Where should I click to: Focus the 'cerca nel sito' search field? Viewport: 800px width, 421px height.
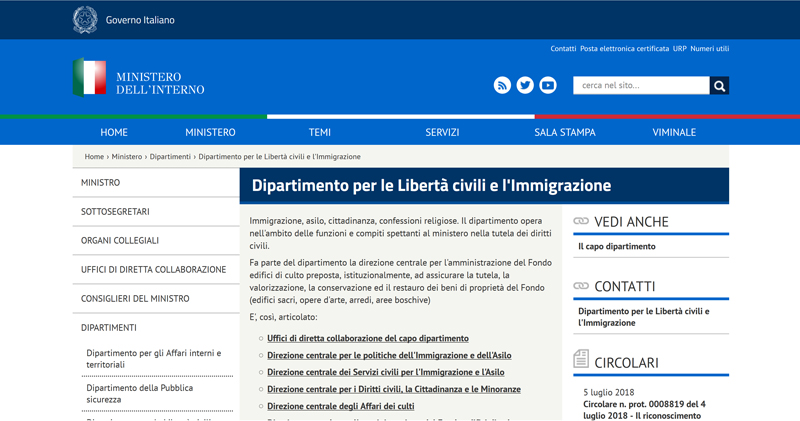click(x=640, y=86)
